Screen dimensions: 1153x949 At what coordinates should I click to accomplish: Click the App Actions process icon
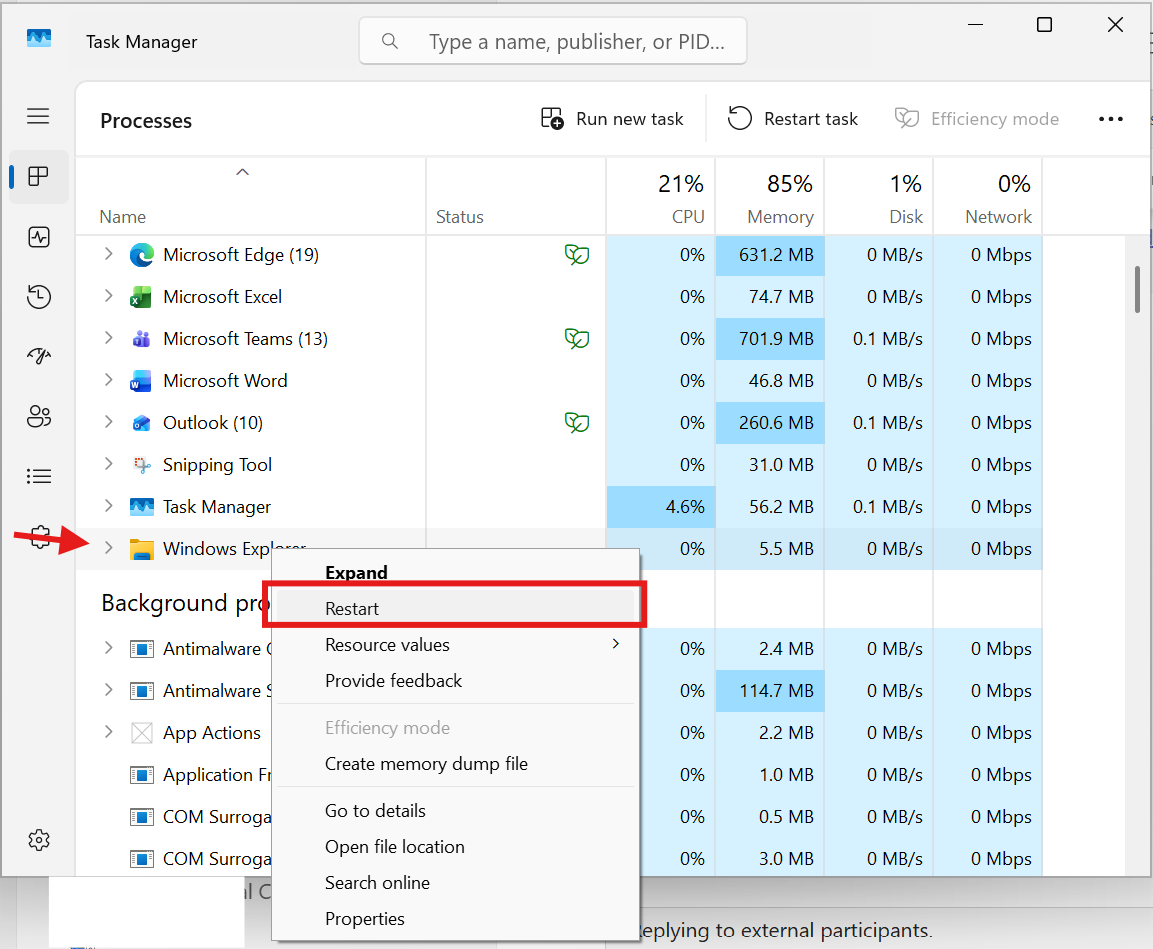click(x=141, y=733)
